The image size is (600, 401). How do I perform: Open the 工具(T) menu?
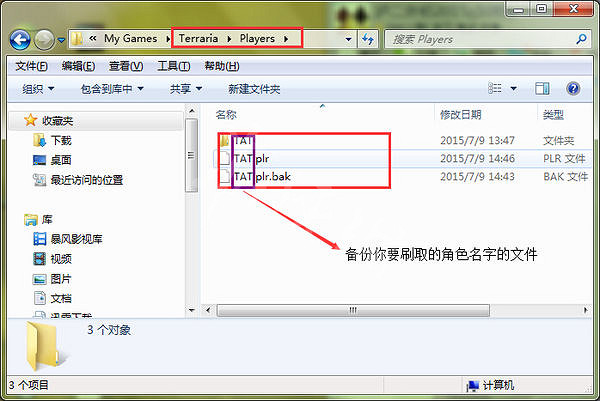coord(173,66)
